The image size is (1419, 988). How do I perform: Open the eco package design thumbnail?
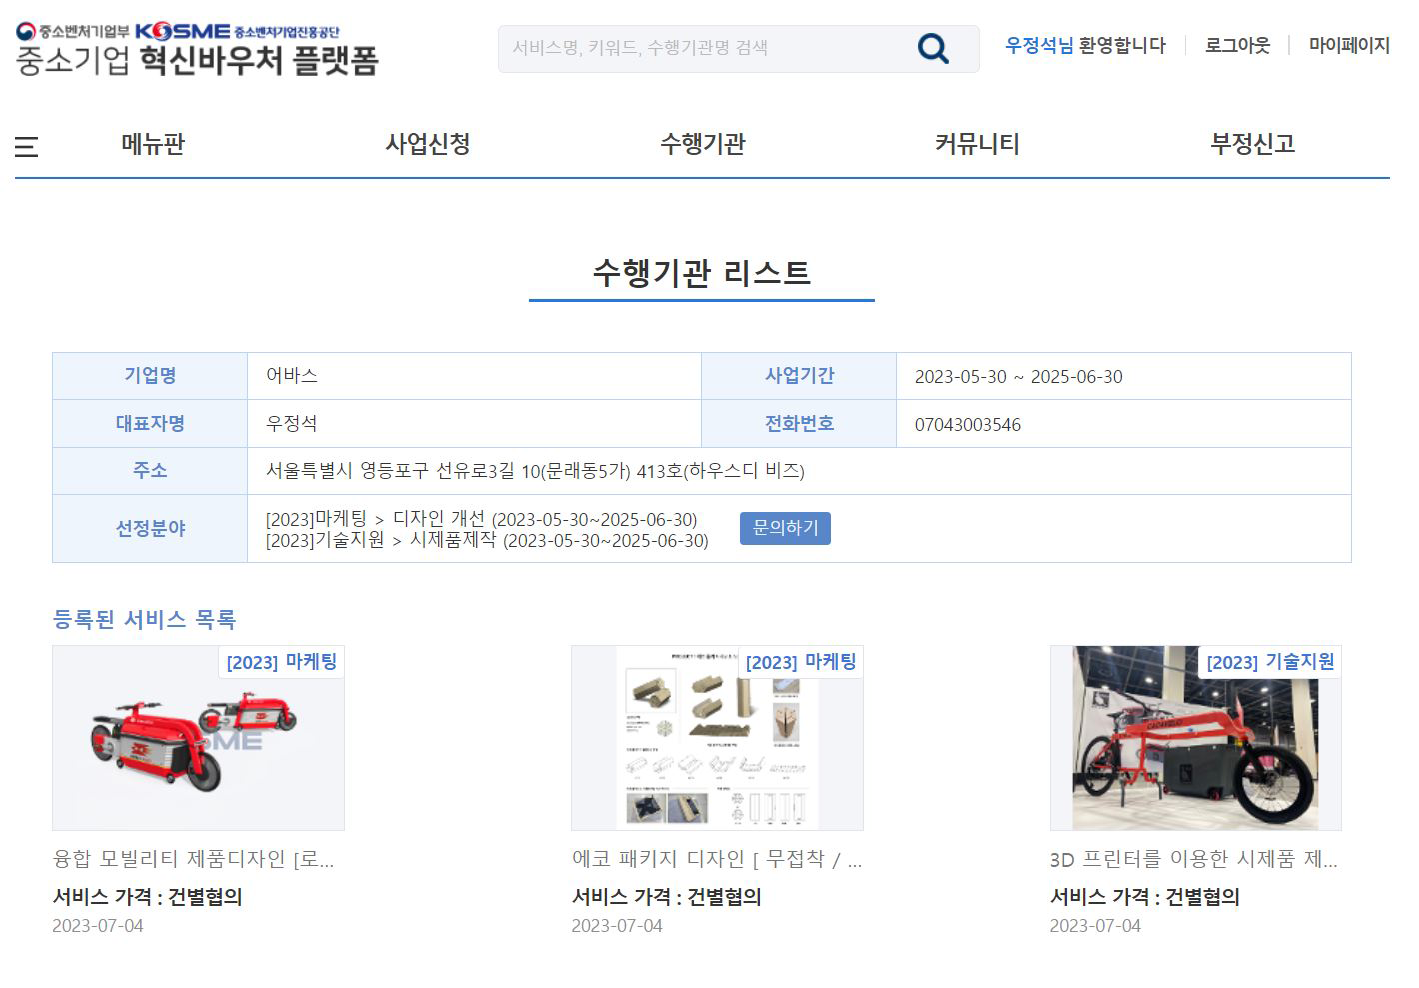coord(717,738)
